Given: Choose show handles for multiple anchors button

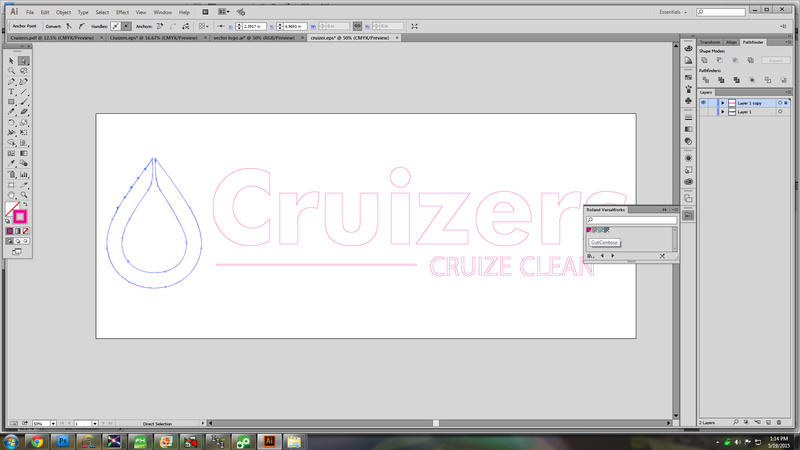Looking at the screenshot, I should [x=116, y=26].
